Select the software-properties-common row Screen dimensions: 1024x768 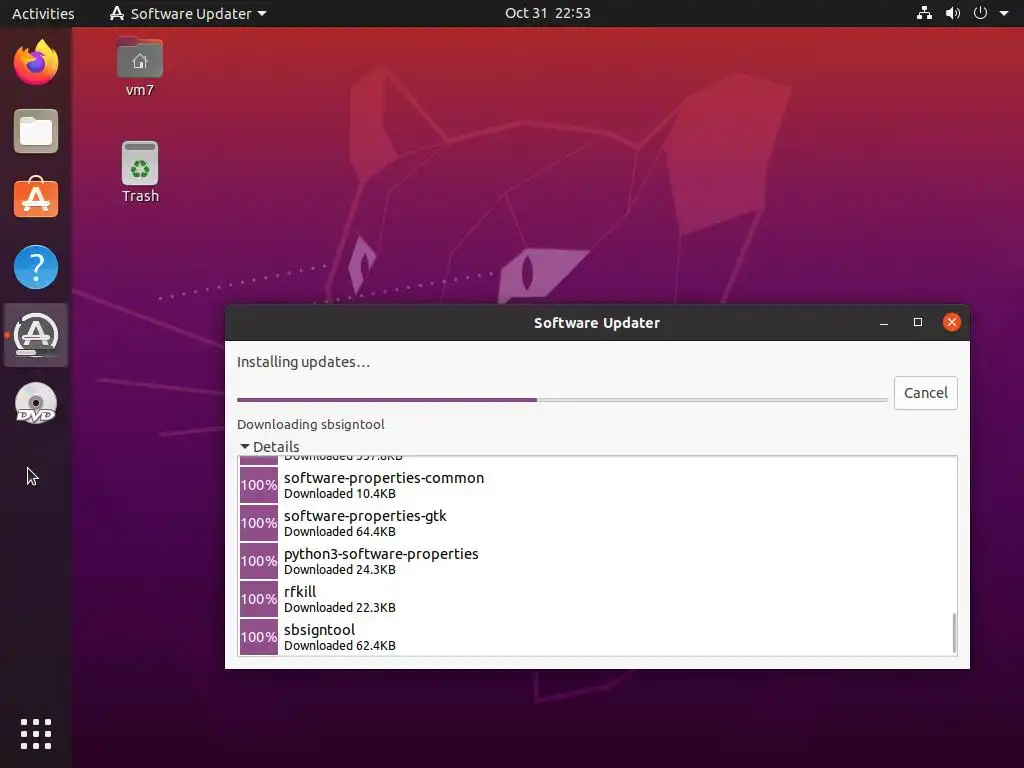coord(598,485)
